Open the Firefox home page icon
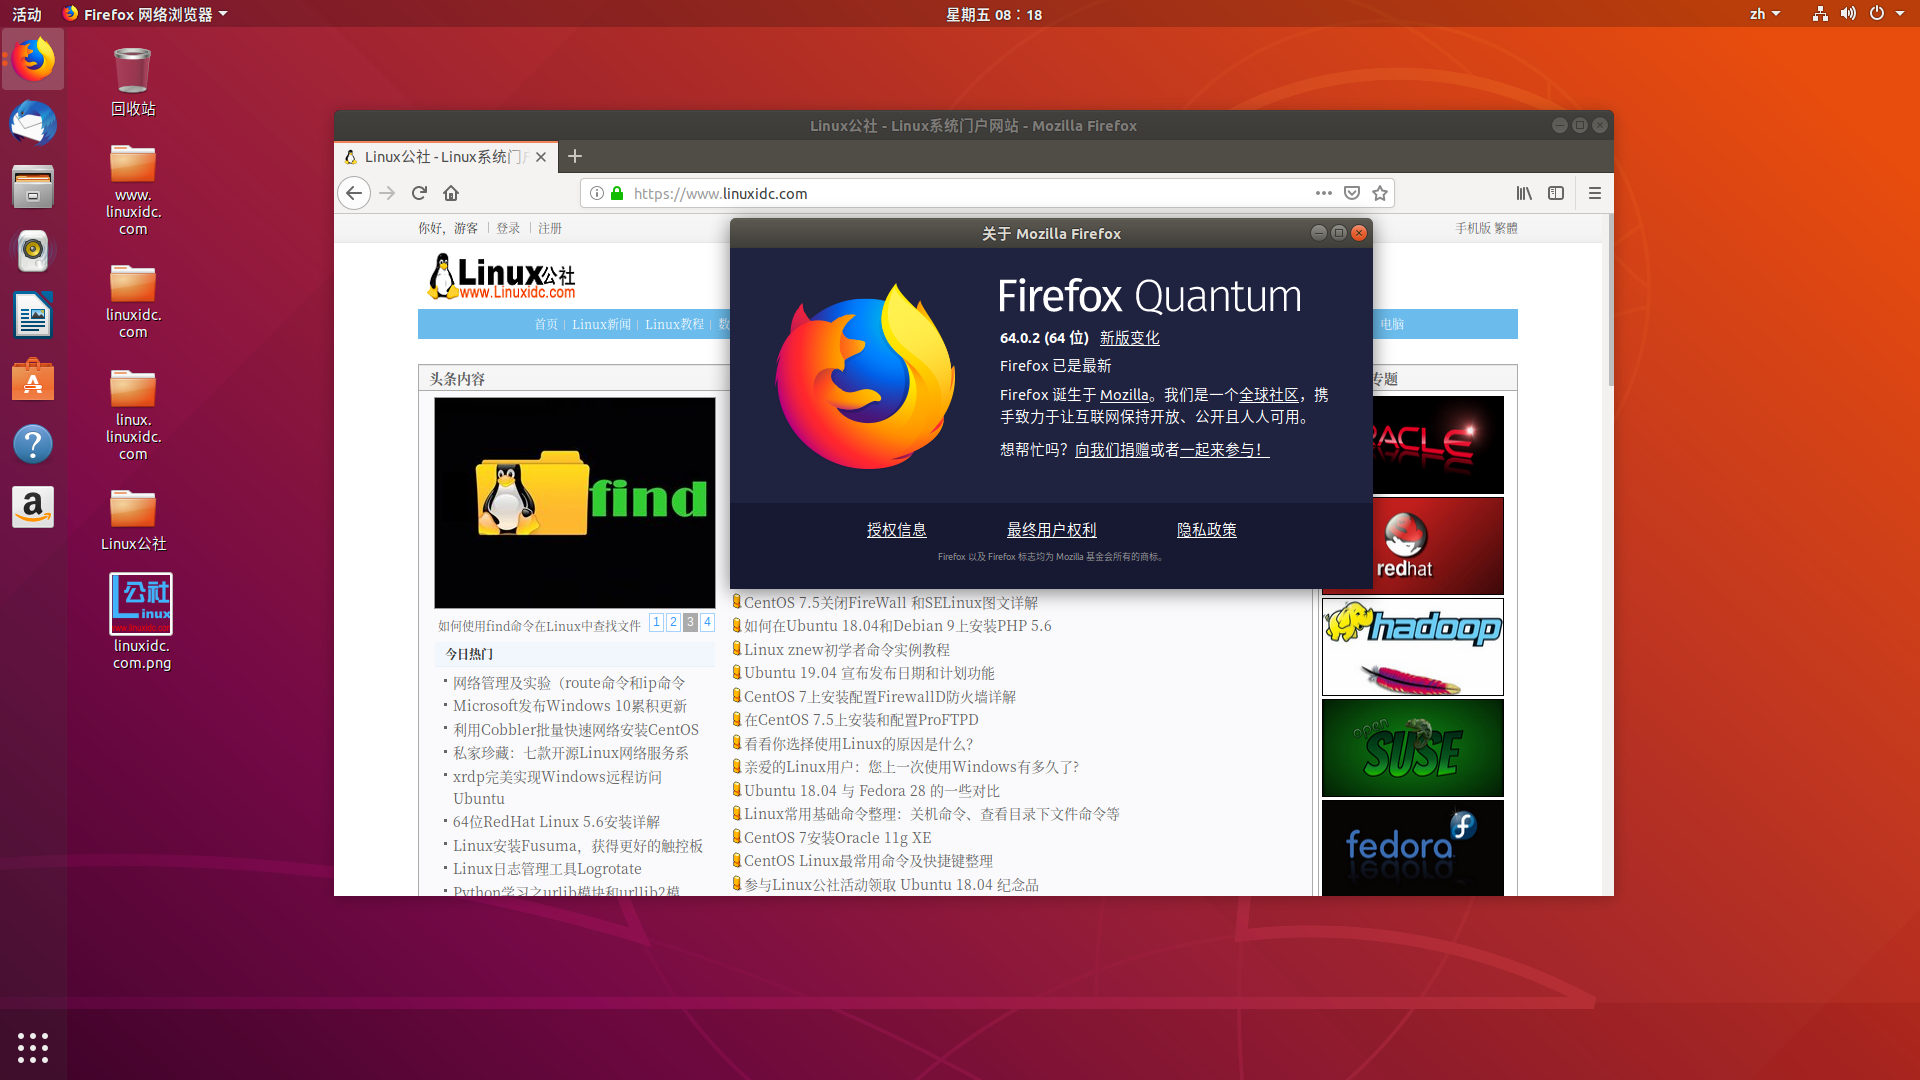1920x1080 pixels. pyautogui.click(x=451, y=193)
